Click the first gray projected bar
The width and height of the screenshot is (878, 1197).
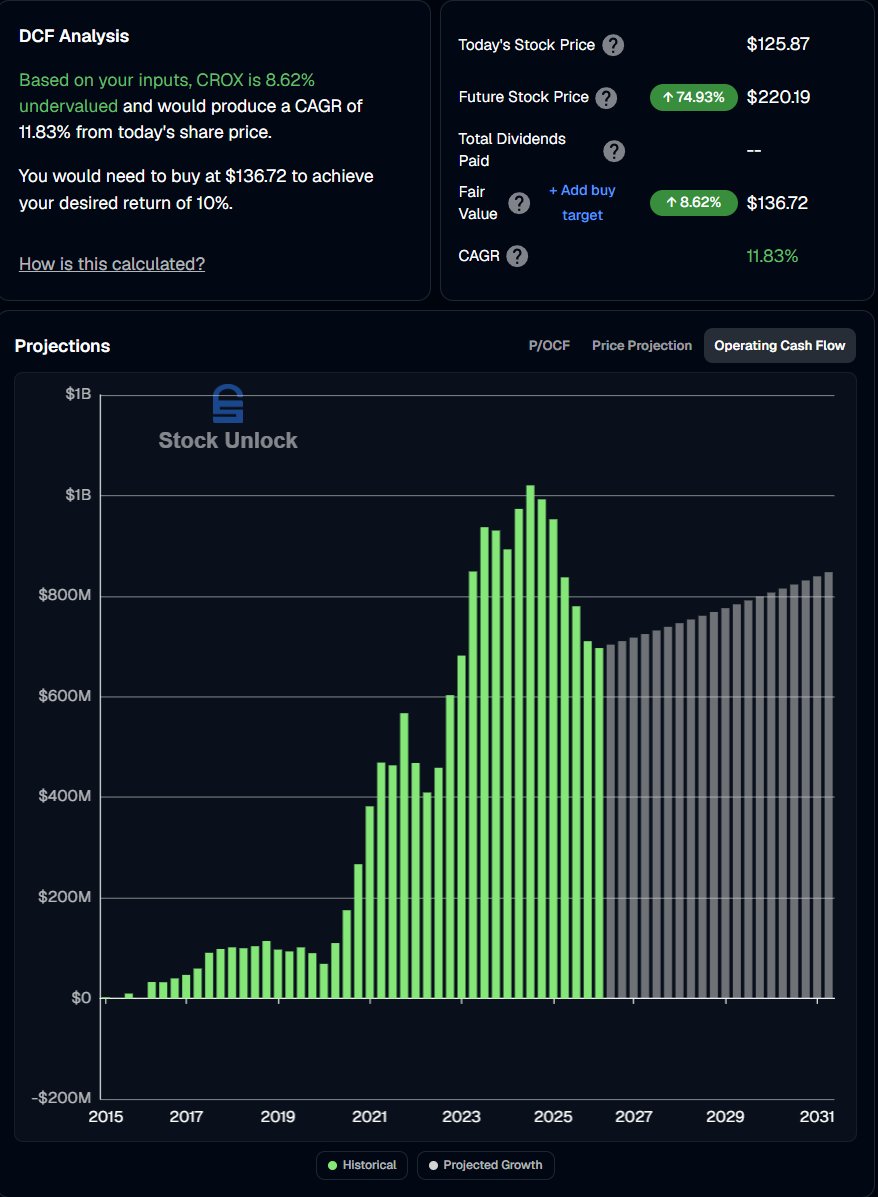611,821
